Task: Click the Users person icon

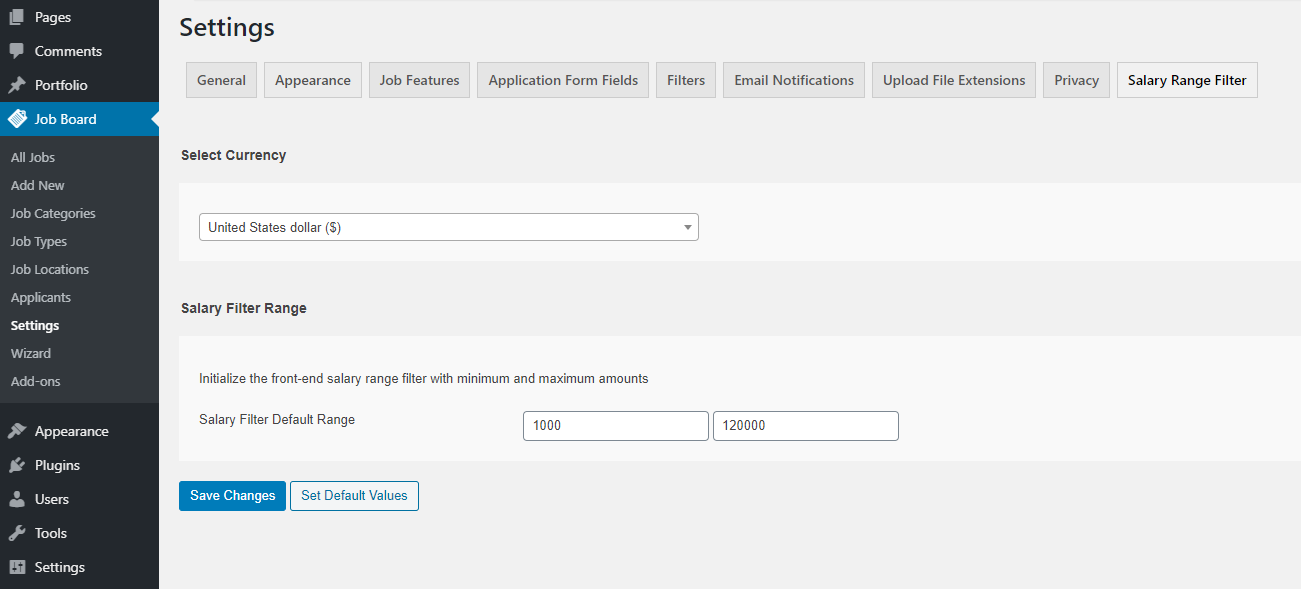Action: click(18, 498)
